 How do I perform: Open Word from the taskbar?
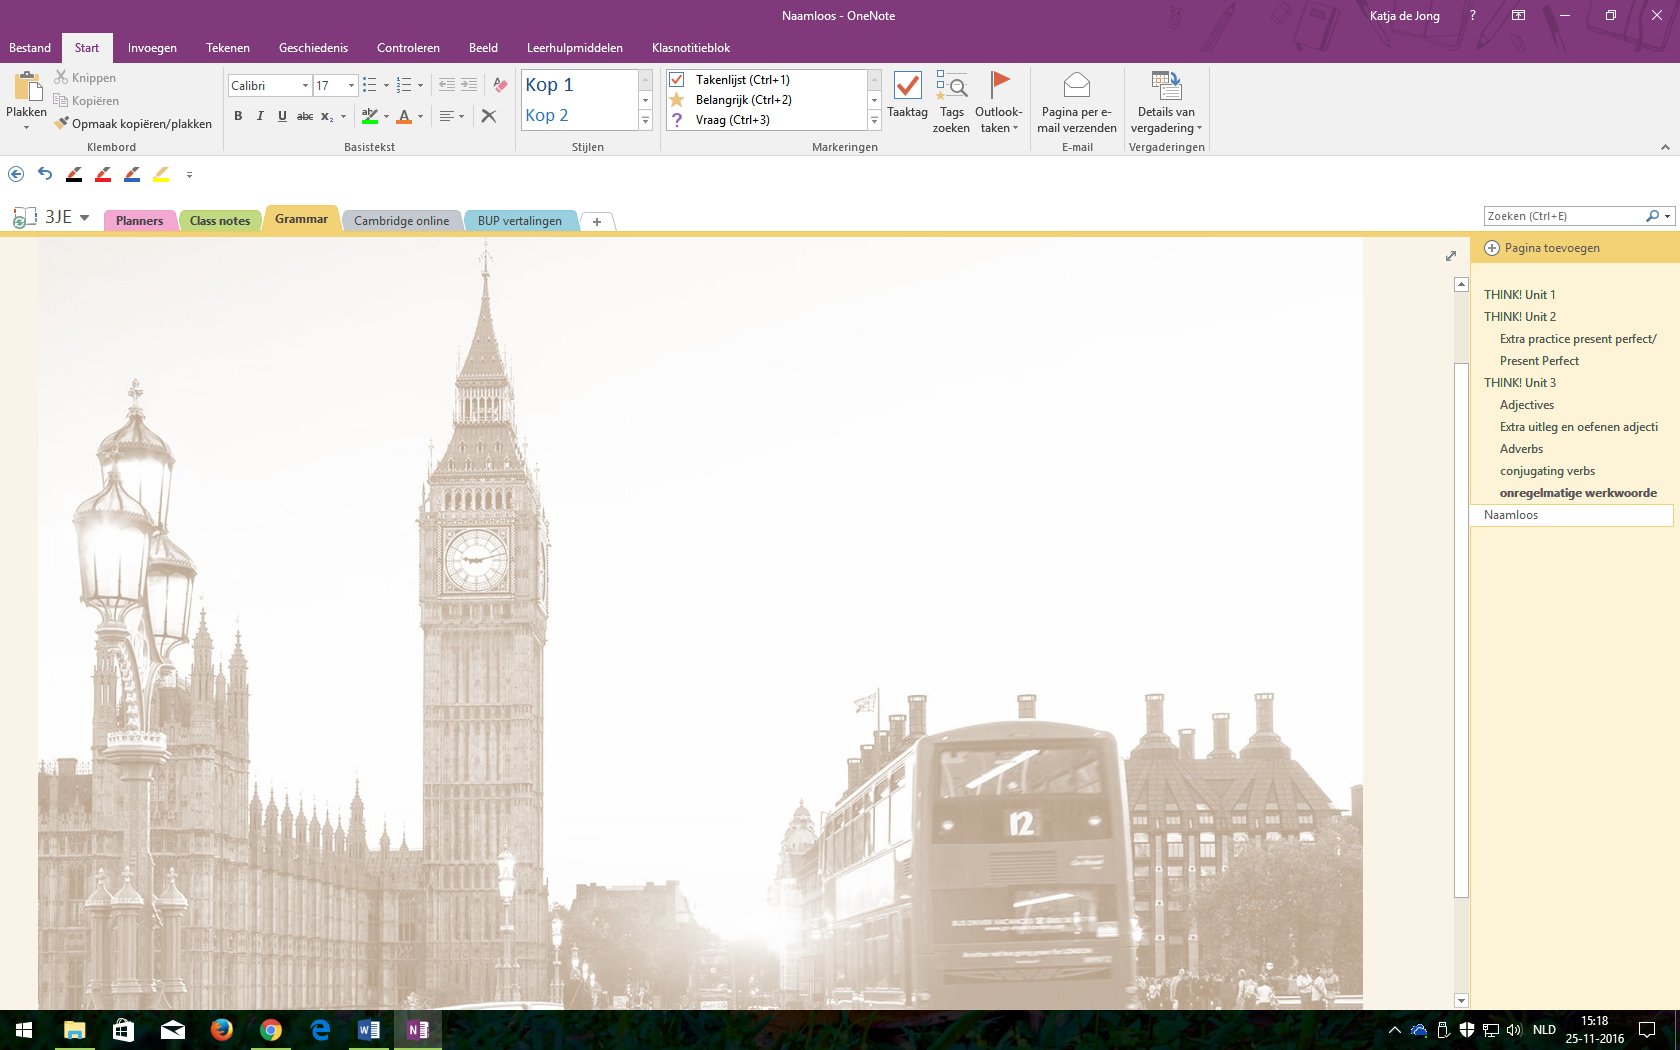pyautogui.click(x=369, y=1030)
